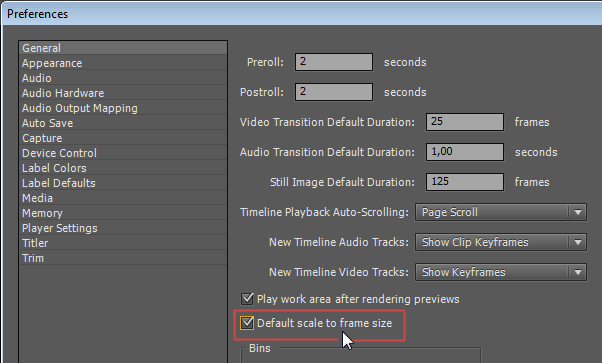Open New Timeline Video Tracks dropdown
Screen dimensions: 602x363
501,272
